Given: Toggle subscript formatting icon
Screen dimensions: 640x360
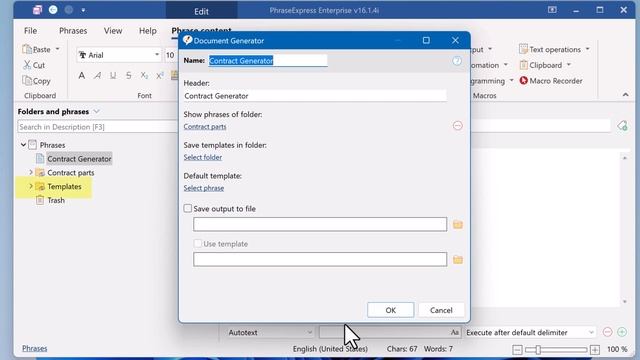Looking at the screenshot, I should pyautogui.click(x=144, y=76).
